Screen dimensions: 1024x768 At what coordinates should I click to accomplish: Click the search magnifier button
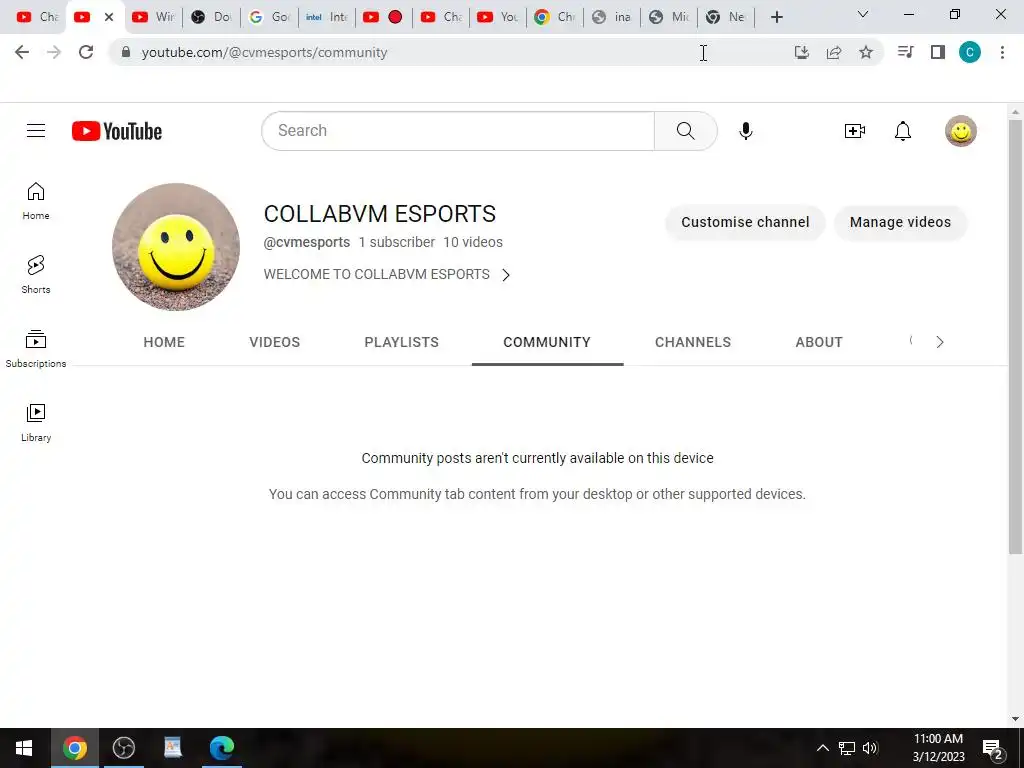pos(686,131)
